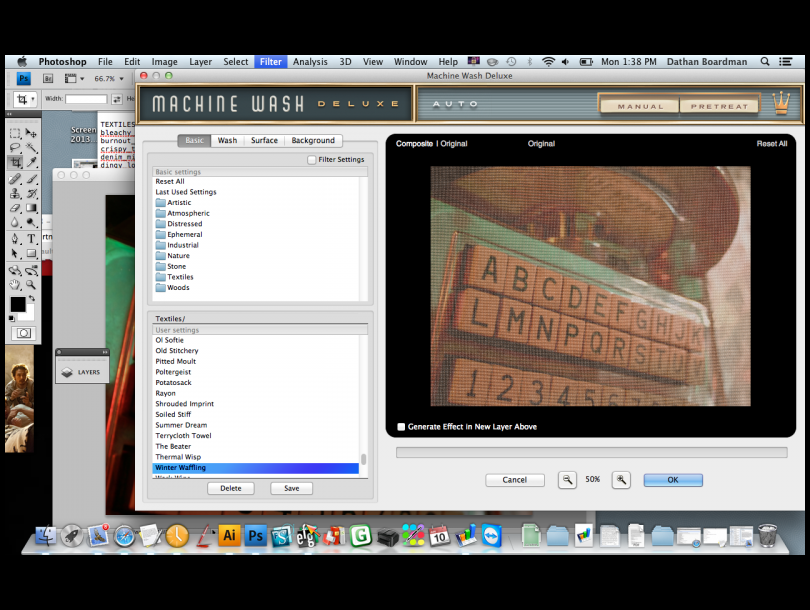This screenshot has width=810, height=610.
Task: Save the current setting
Action: [x=291, y=488]
